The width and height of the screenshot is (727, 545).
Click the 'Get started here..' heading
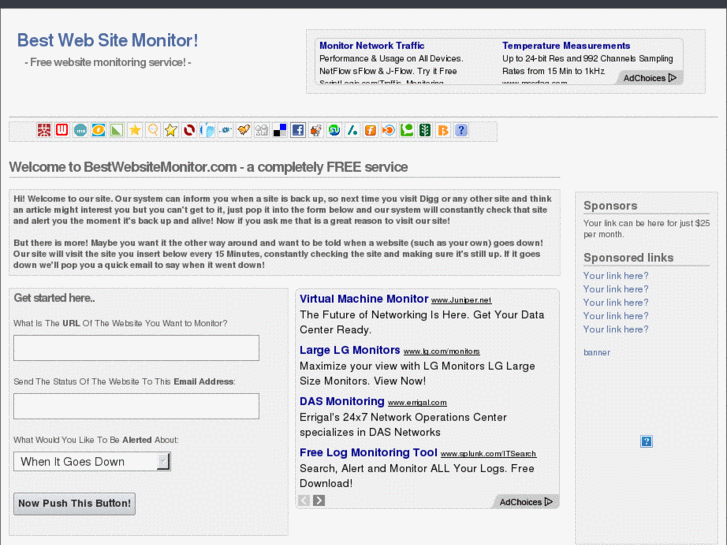[x=54, y=298]
